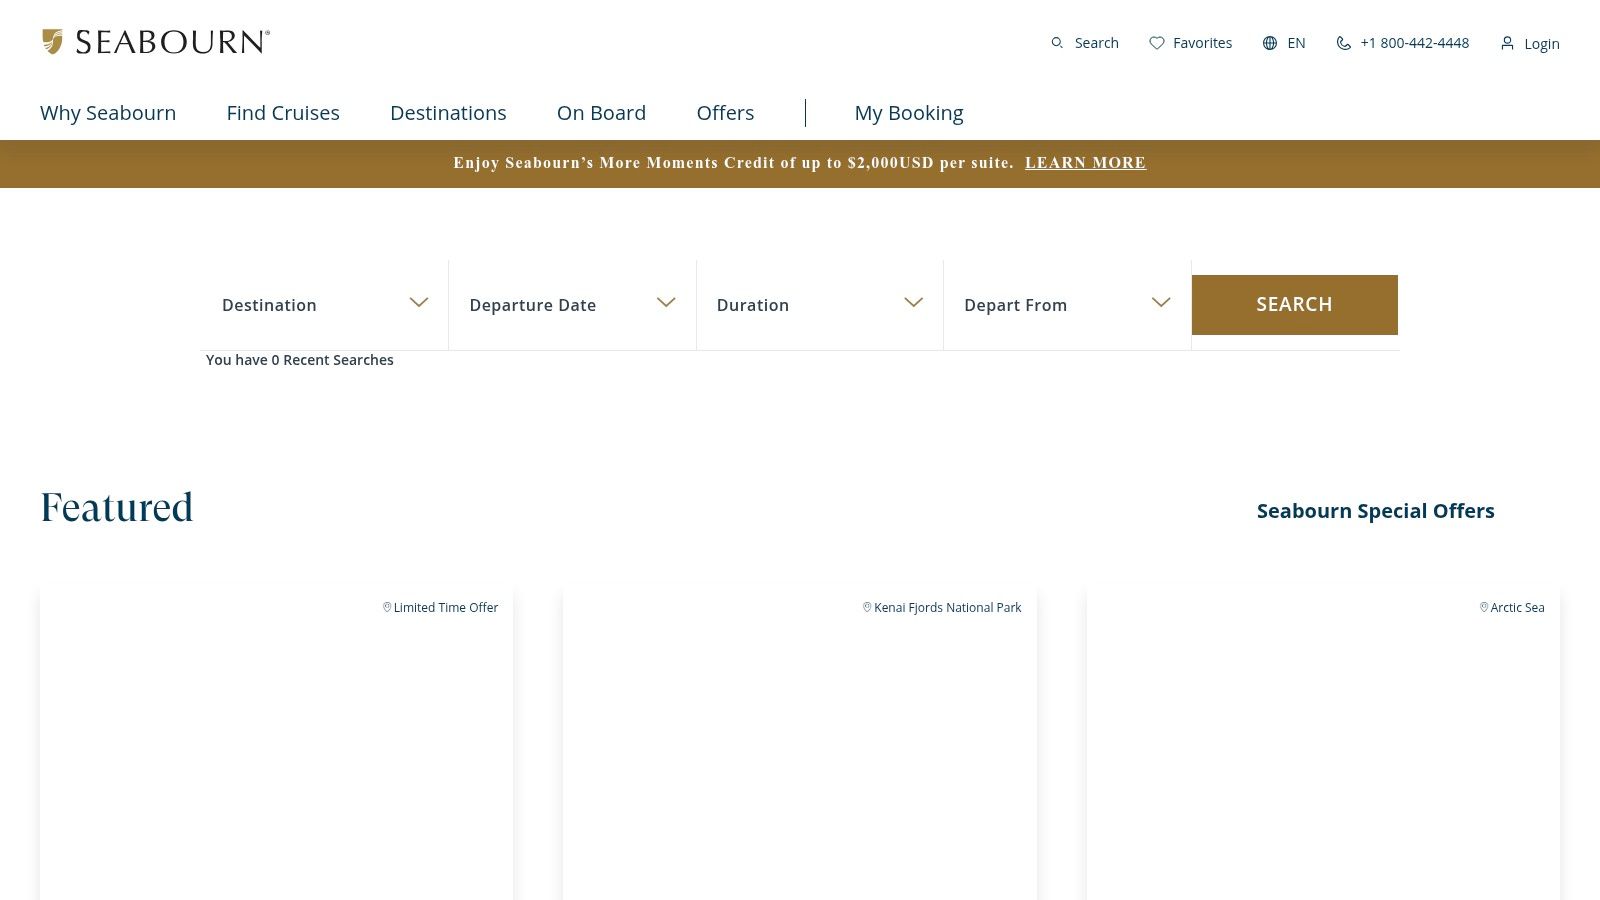
Task: Open the Depart From dropdown
Action: (1066, 304)
